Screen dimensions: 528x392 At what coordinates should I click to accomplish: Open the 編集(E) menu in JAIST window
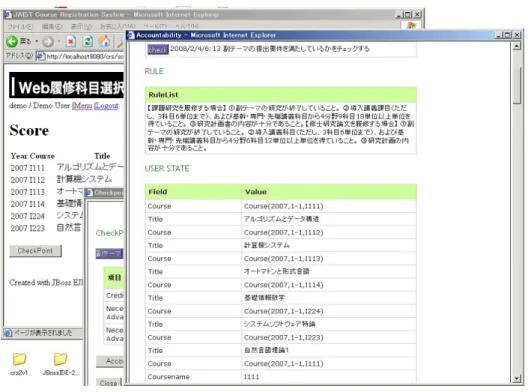pyautogui.click(x=52, y=26)
